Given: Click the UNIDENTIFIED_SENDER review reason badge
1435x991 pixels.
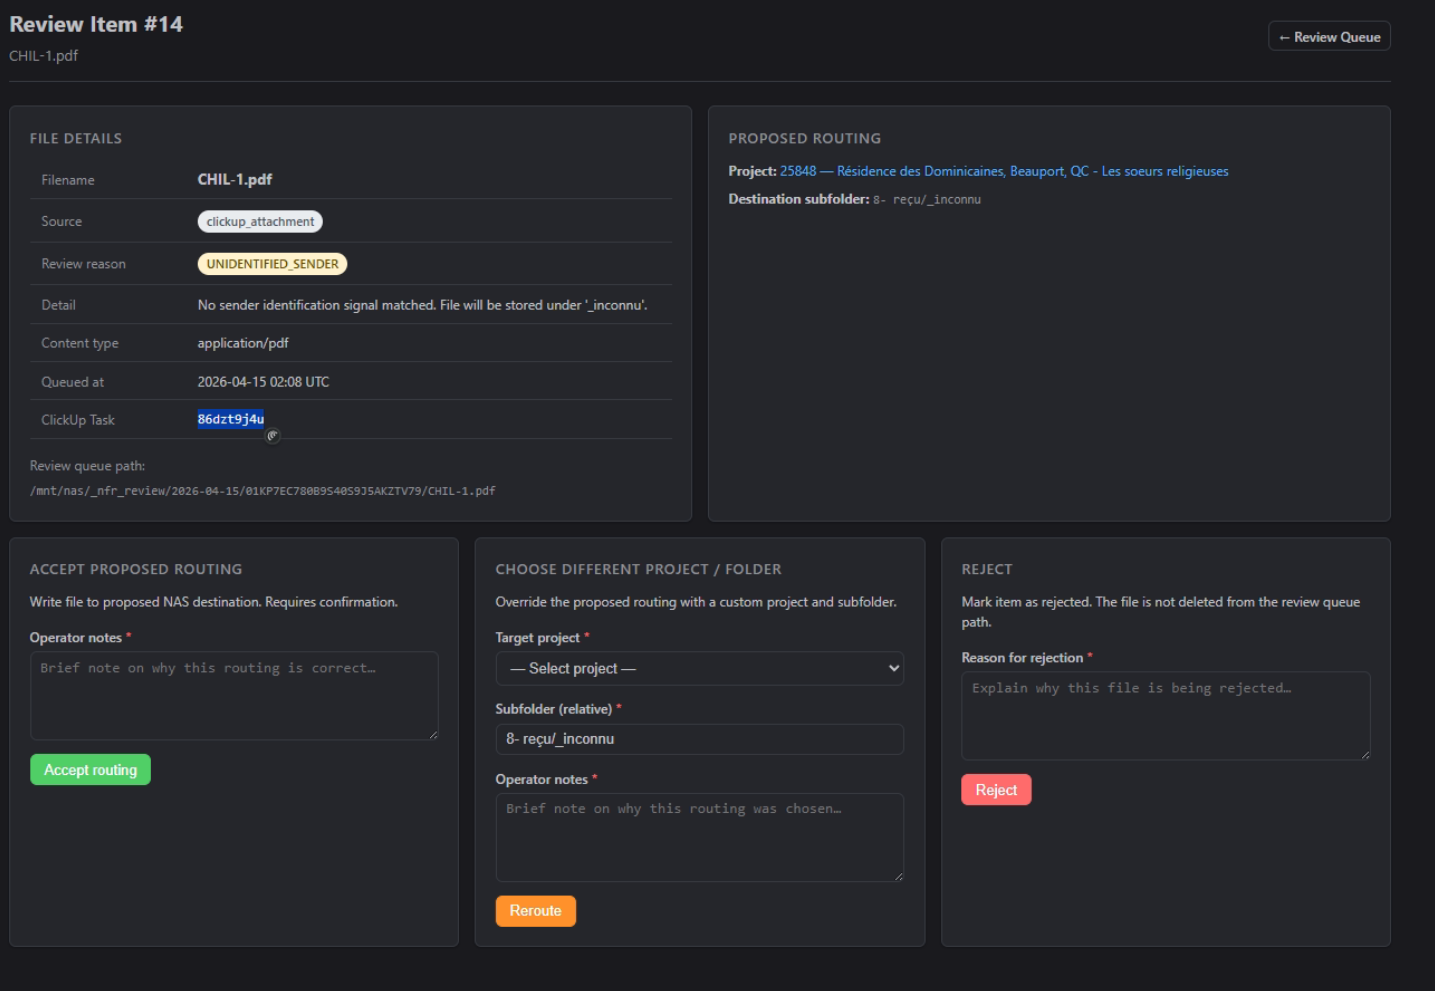Looking at the screenshot, I should [272, 264].
